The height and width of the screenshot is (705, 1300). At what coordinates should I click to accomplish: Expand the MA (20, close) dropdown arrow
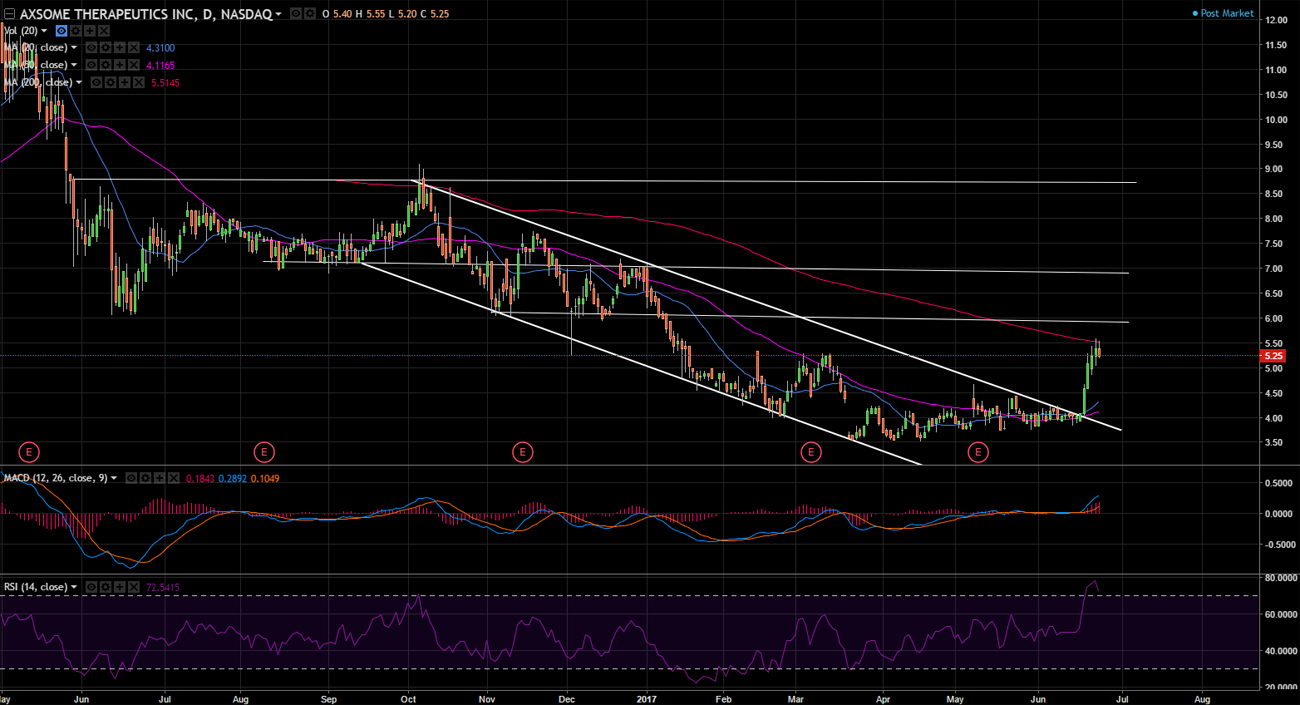pyautogui.click(x=74, y=48)
